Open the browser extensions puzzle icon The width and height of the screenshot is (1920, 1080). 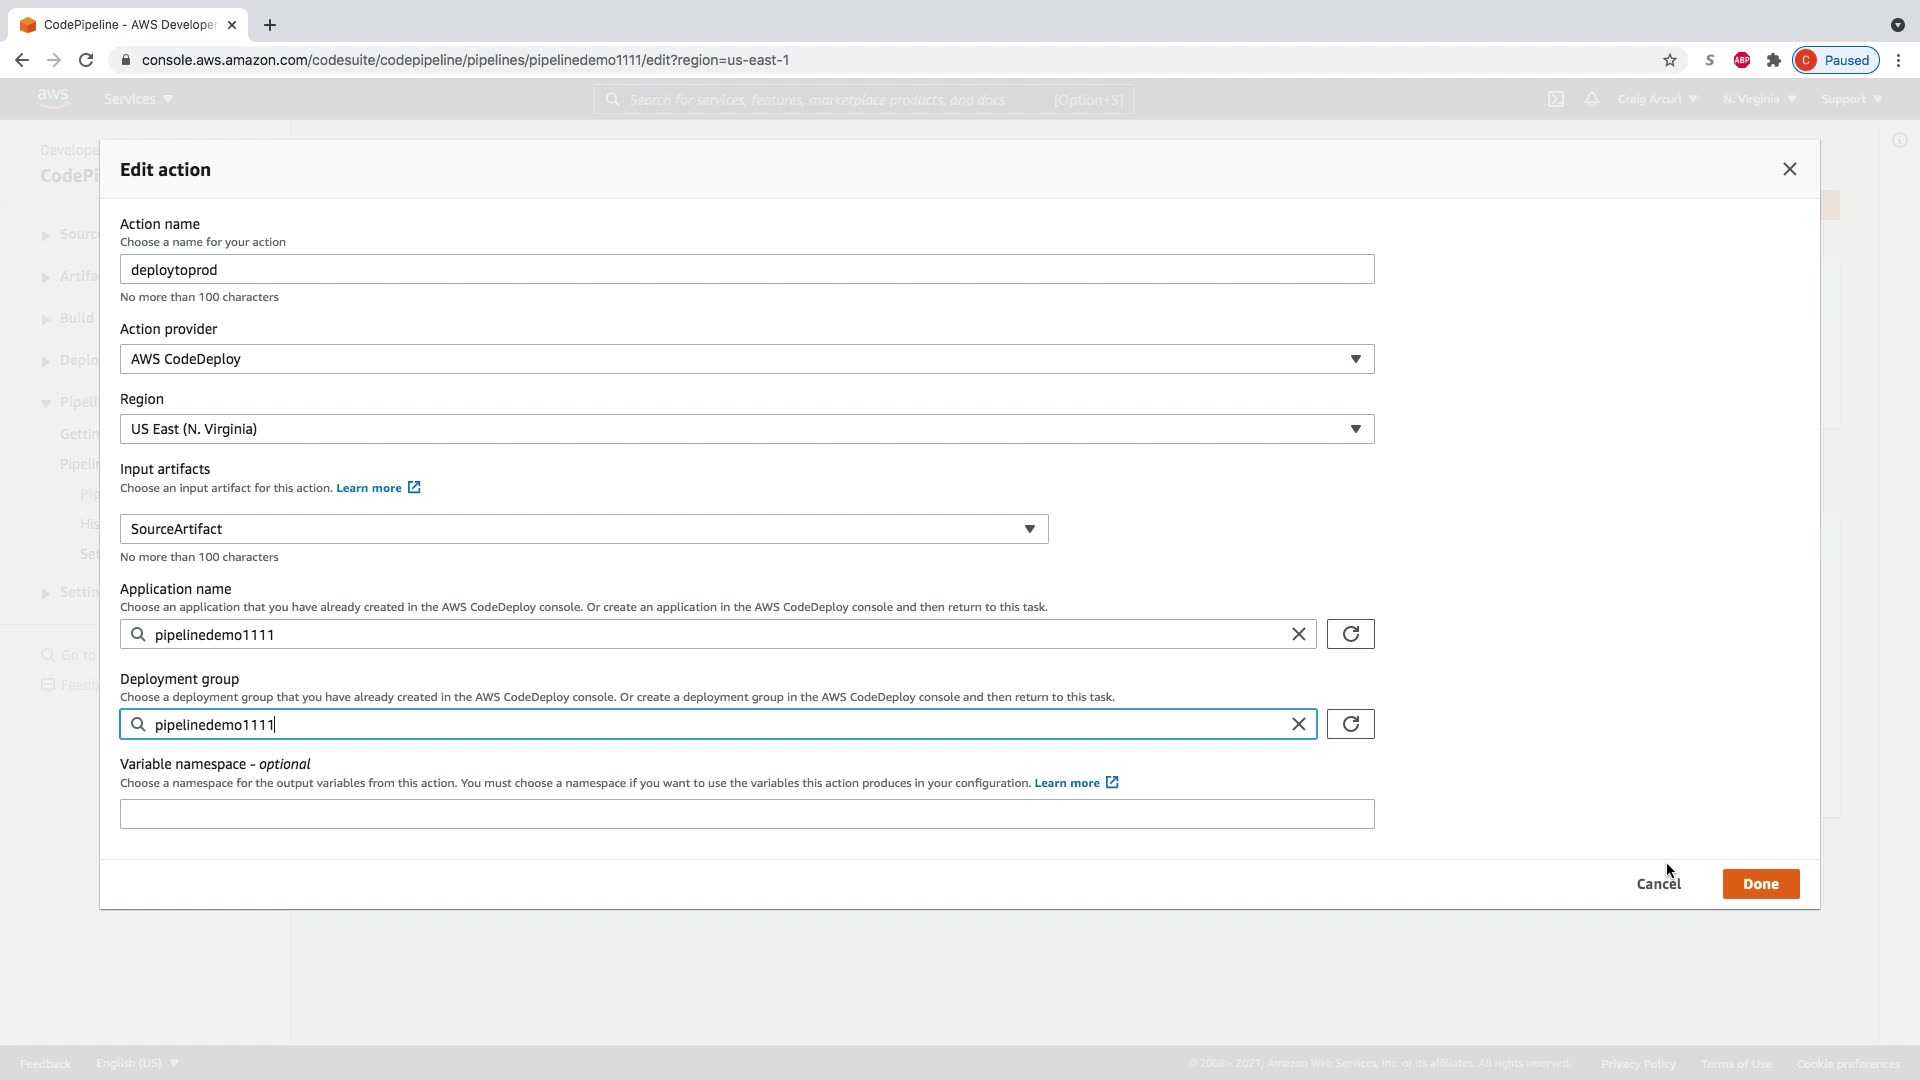[x=1773, y=60]
